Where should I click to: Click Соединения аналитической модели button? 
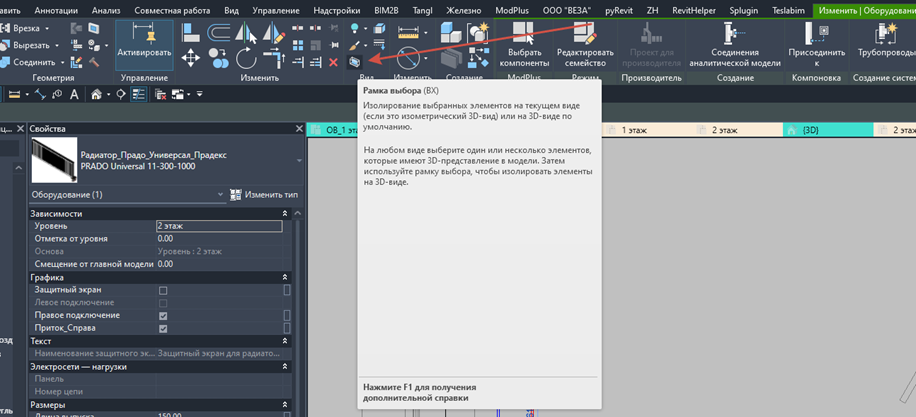pos(734,45)
